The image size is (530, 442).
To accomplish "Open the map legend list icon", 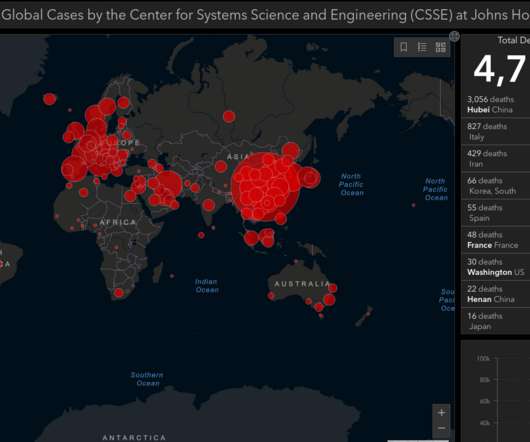I will [x=422, y=47].
